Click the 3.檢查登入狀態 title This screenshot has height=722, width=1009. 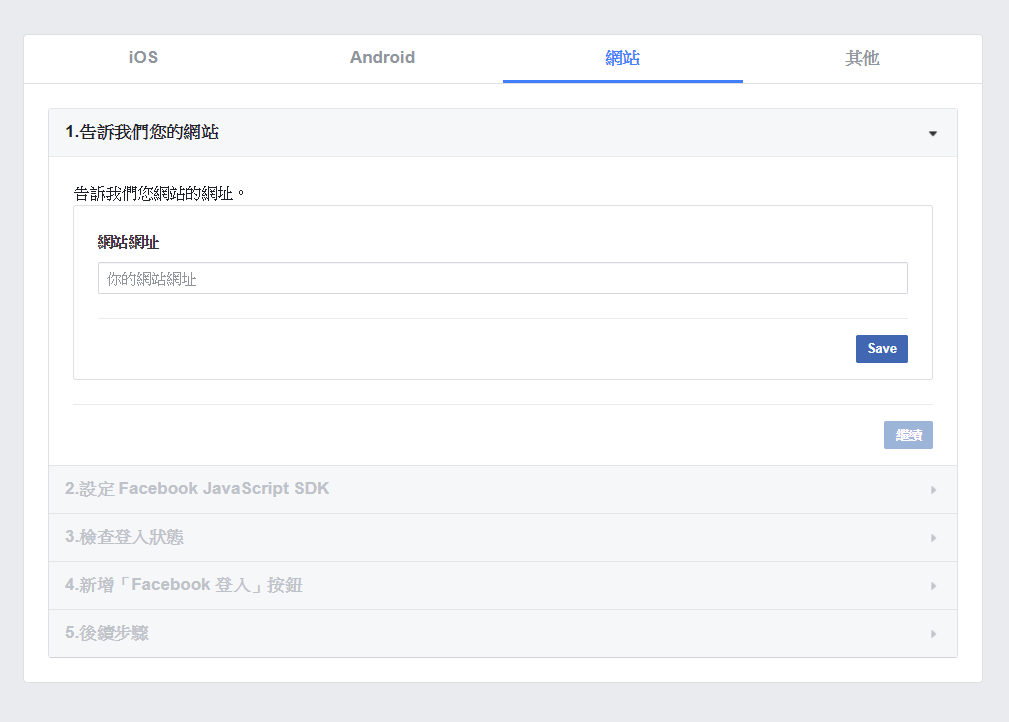coord(124,537)
